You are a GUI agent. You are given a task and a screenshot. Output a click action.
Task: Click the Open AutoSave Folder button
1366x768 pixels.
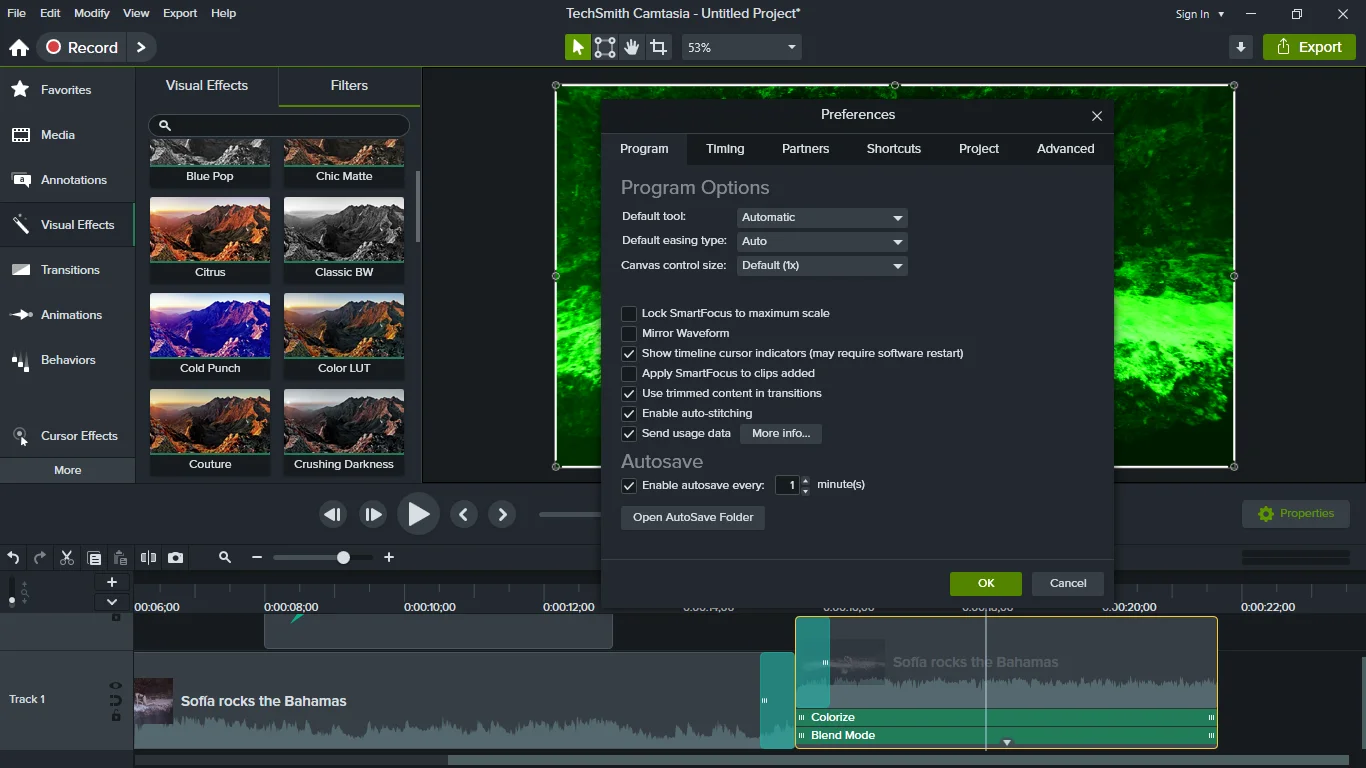[x=692, y=517]
